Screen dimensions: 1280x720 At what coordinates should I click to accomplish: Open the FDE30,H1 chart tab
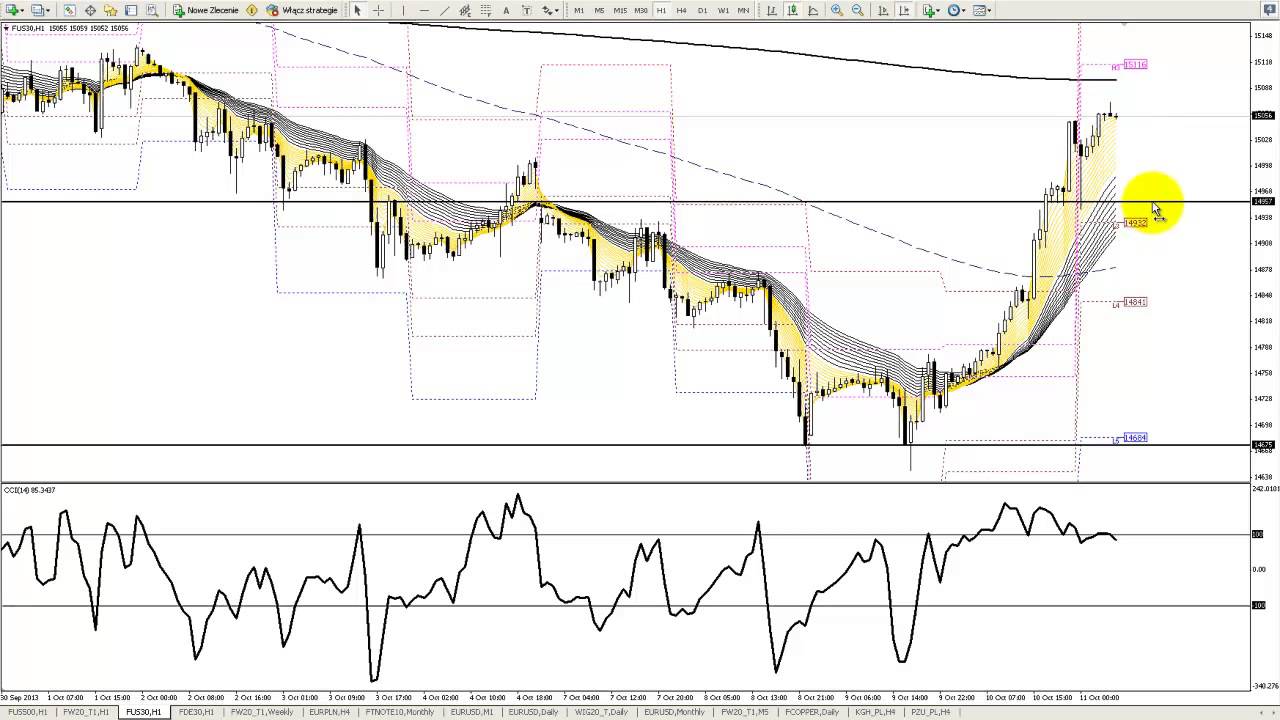click(x=196, y=712)
